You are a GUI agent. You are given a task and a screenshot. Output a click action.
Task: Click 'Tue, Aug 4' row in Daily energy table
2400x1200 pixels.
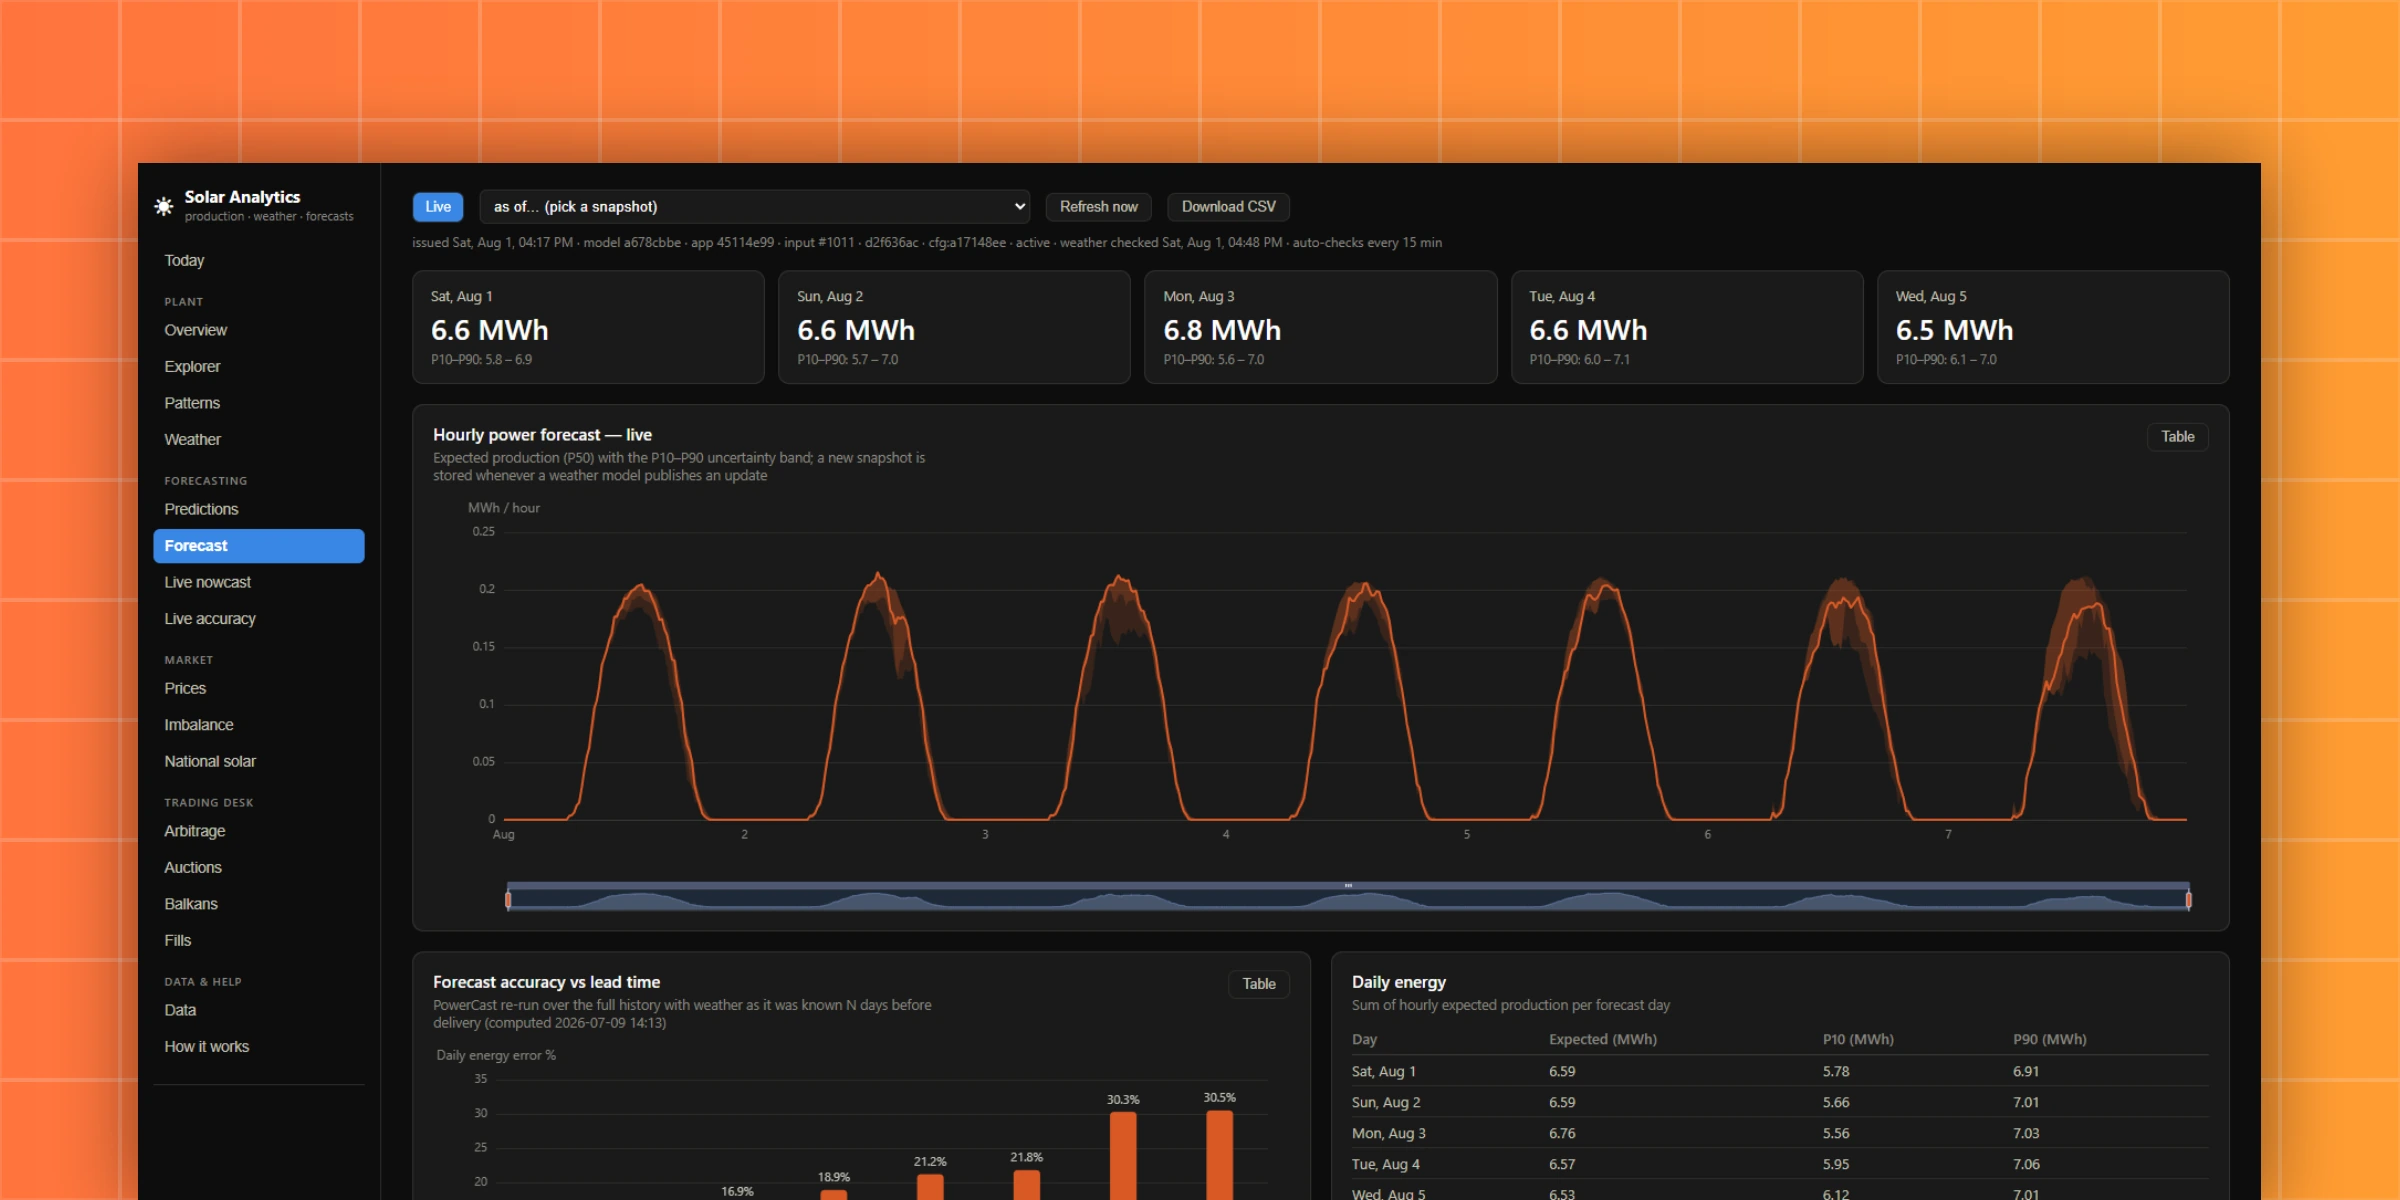(x=1780, y=1165)
